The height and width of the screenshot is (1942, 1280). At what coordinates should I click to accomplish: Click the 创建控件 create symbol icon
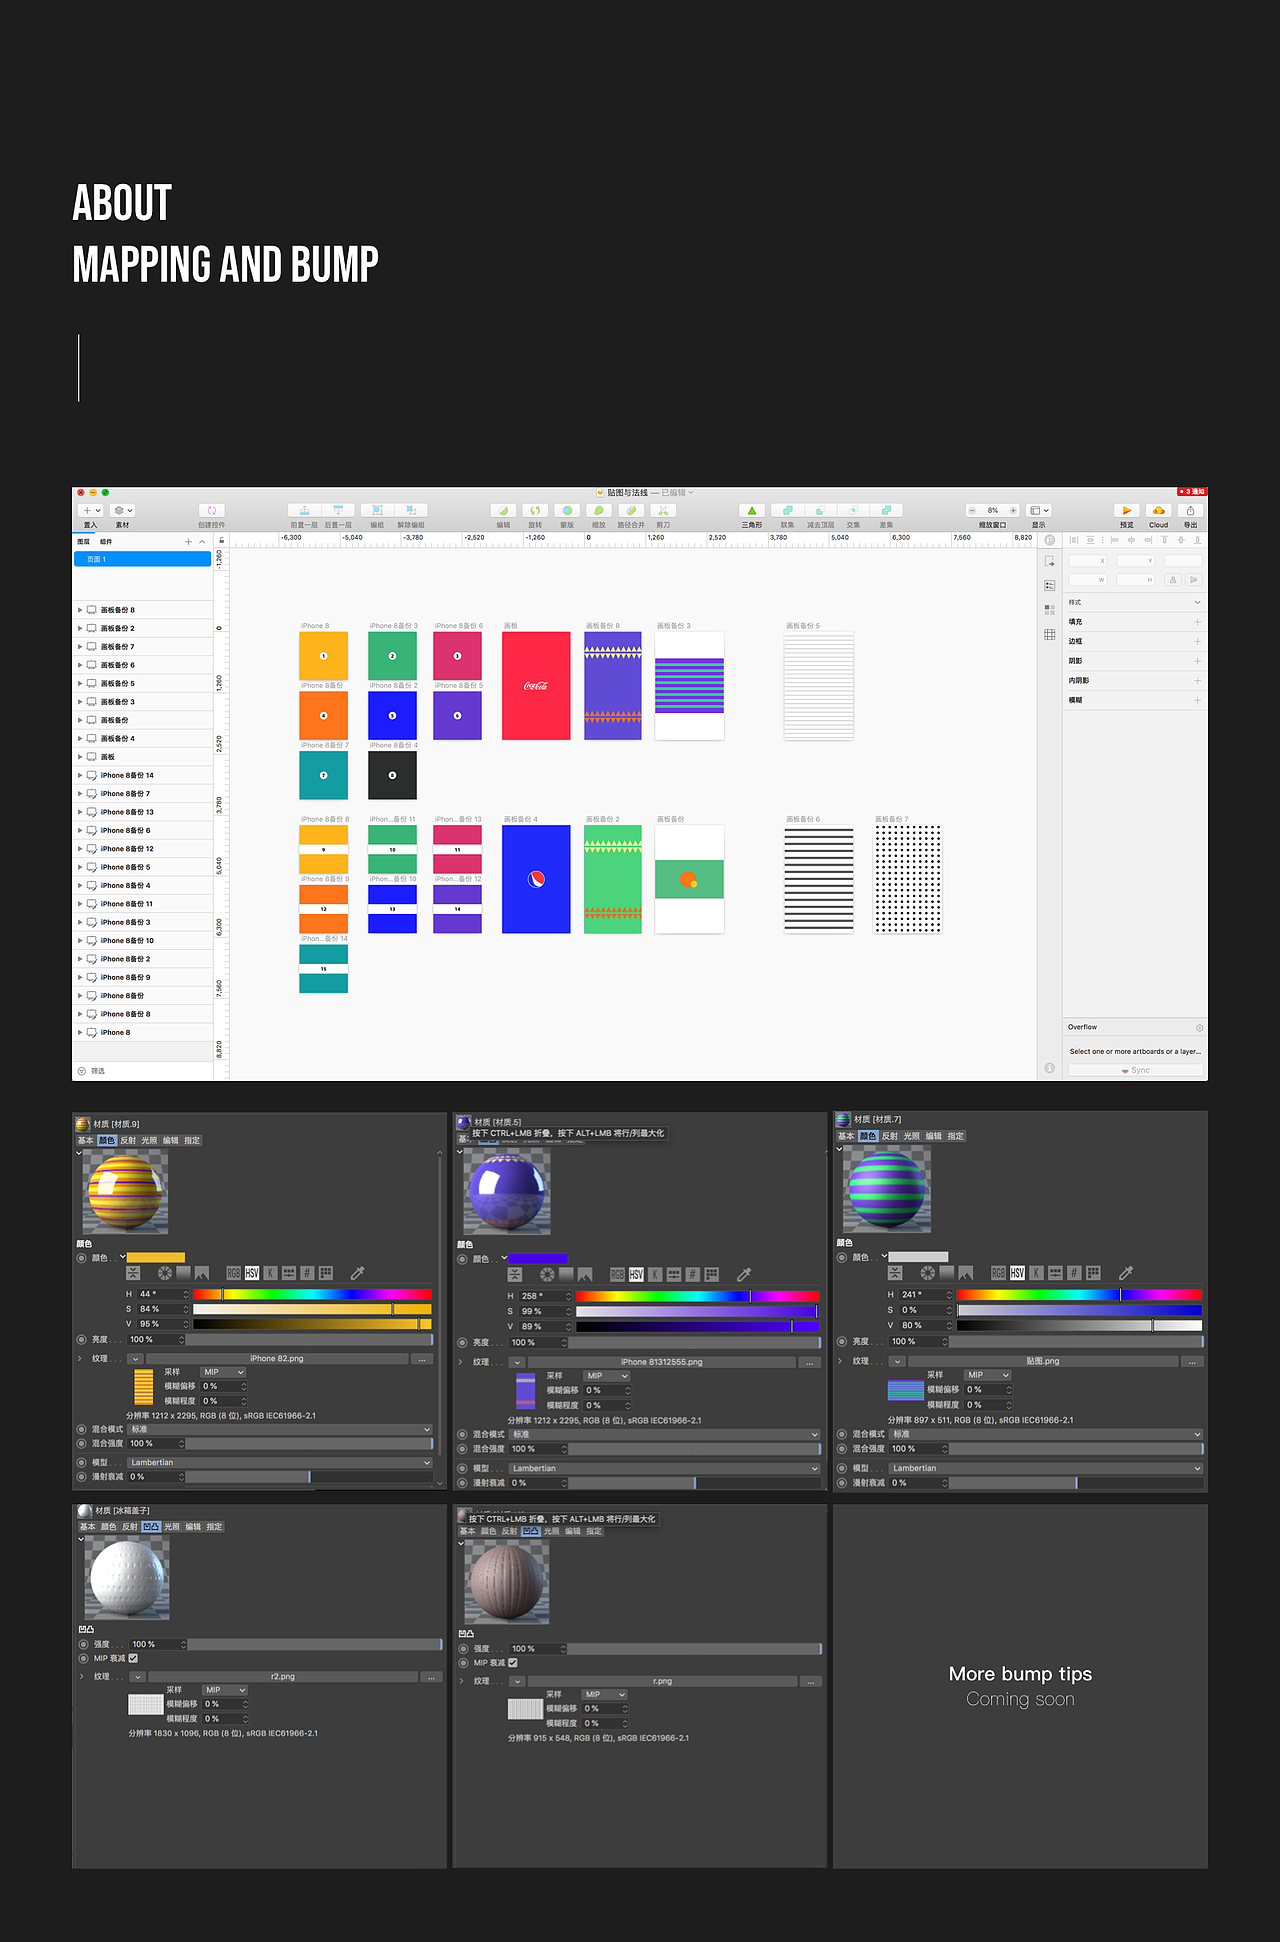pyautogui.click(x=211, y=510)
